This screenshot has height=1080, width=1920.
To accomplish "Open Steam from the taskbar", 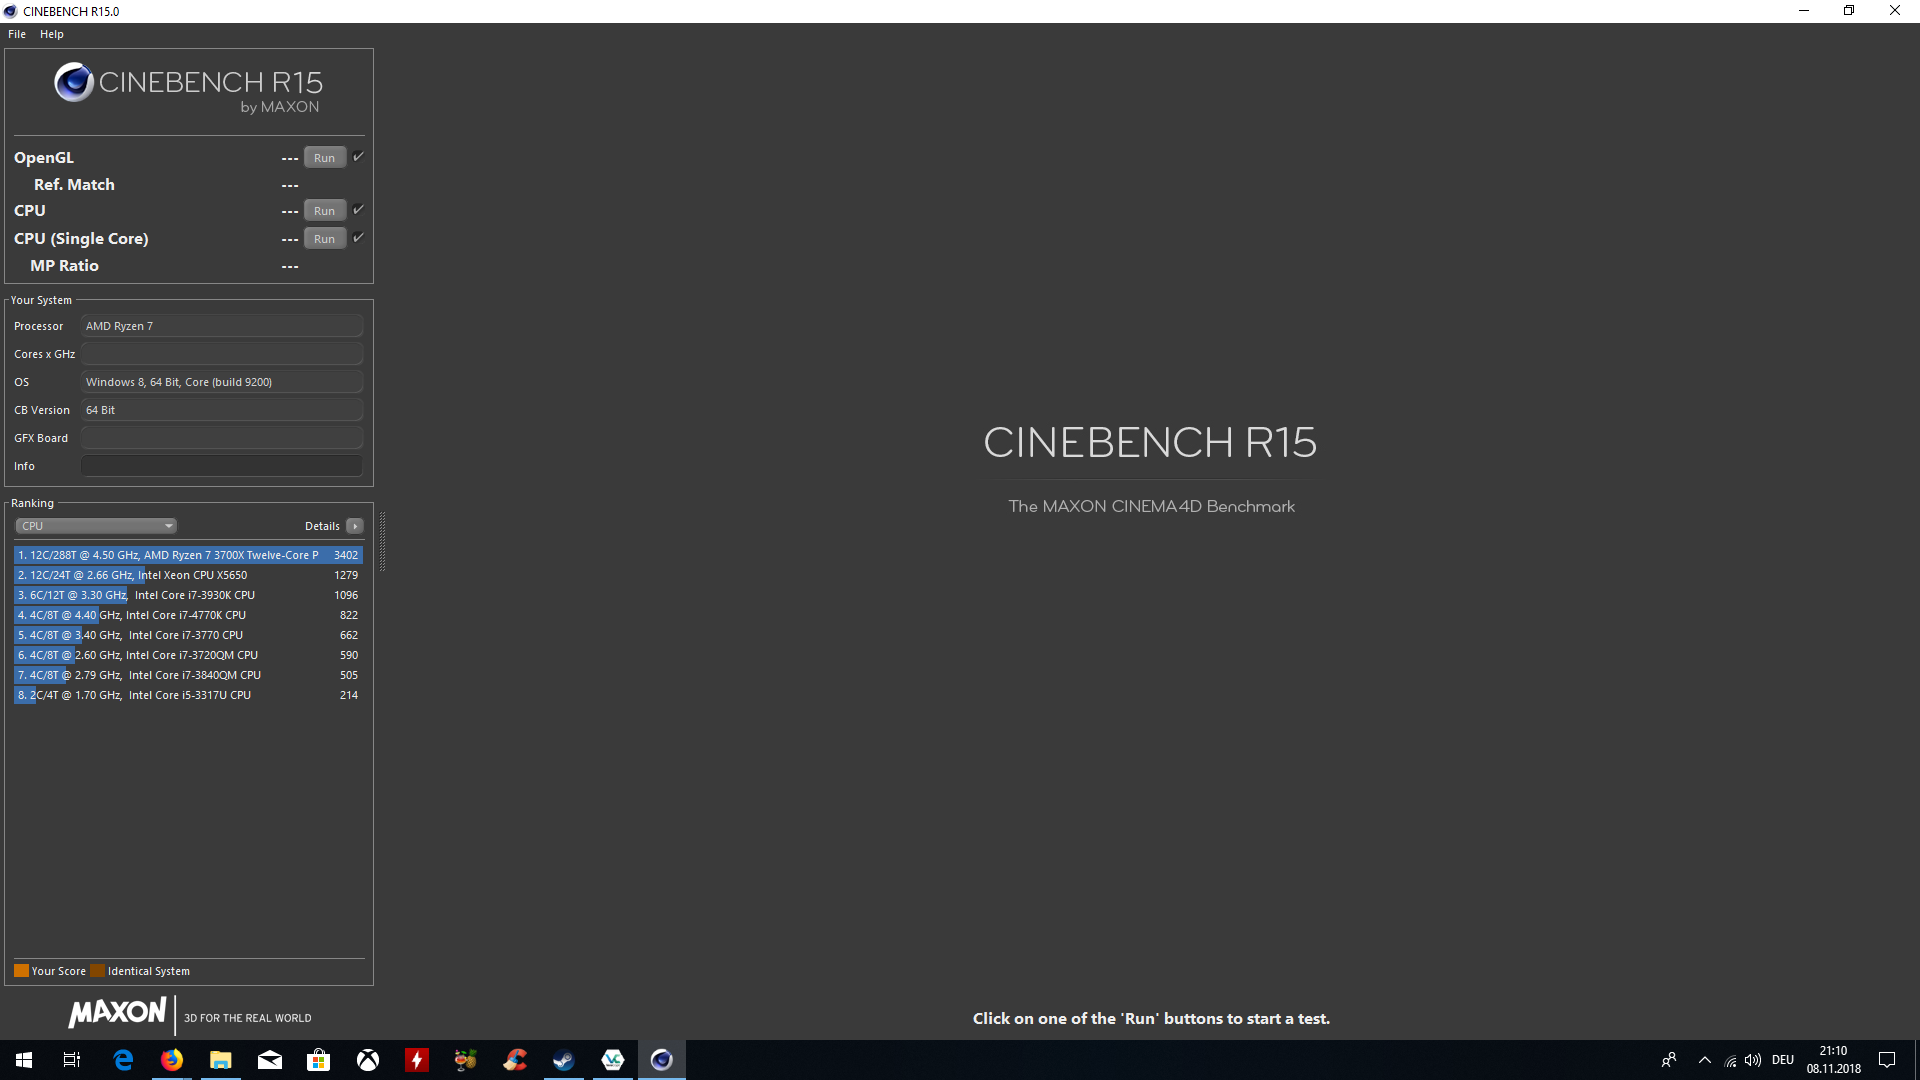I will tap(564, 1060).
